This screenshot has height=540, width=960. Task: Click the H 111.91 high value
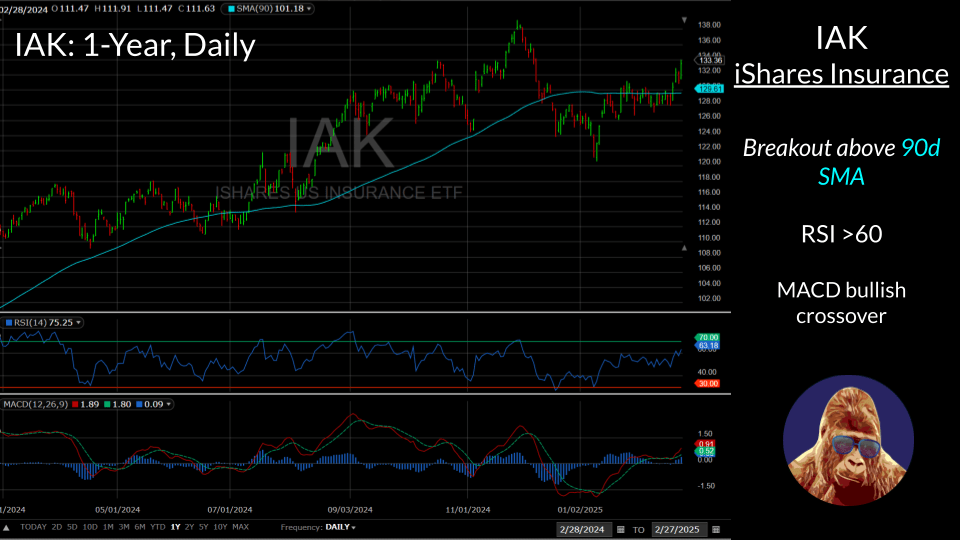pyautogui.click(x=113, y=9)
